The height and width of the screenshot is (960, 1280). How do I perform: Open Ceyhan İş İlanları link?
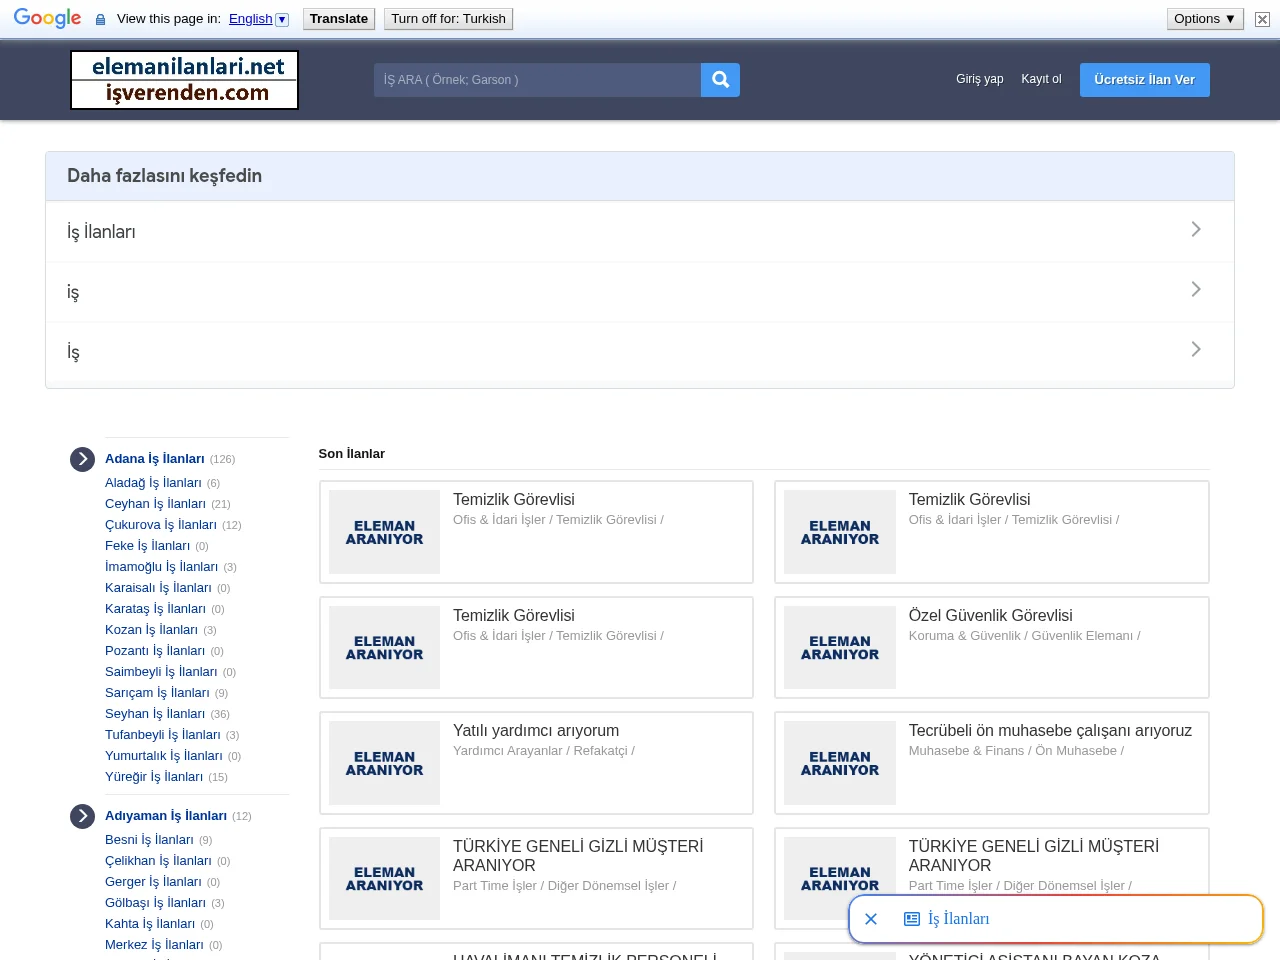click(155, 504)
